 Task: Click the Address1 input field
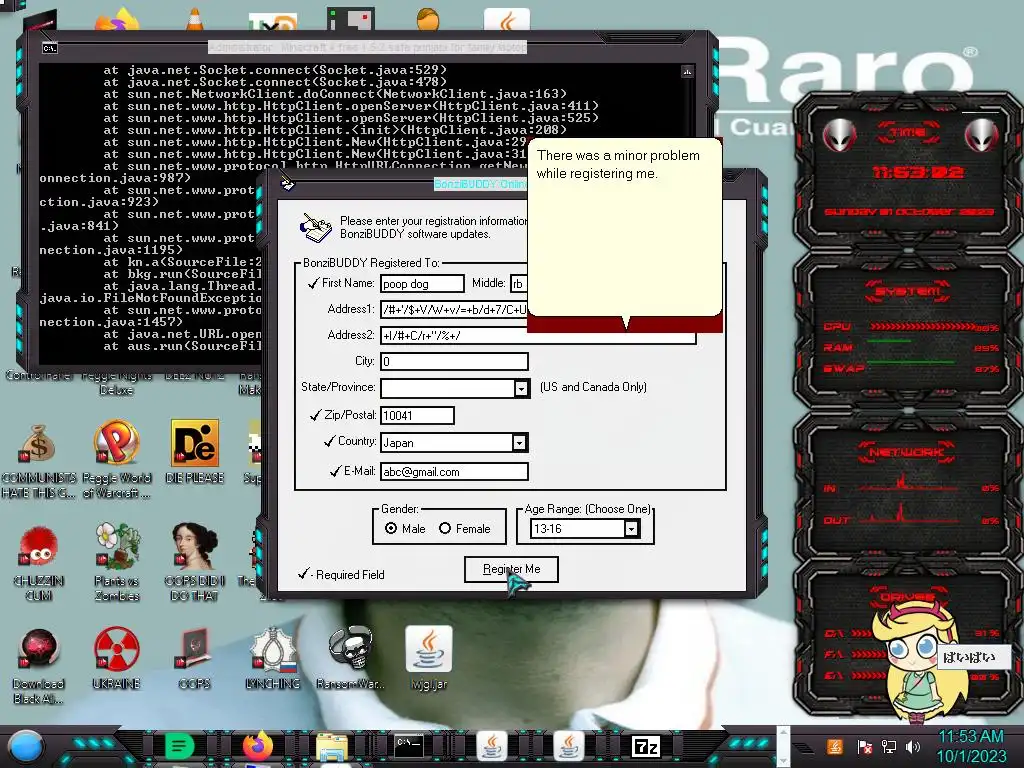[x=454, y=310]
